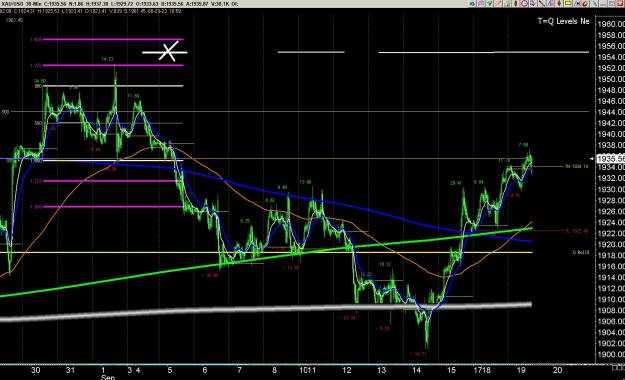This screenshot has height=380, width=625.
Task: Click the green checkmark toolbar icon
Action: pyautogui.click(x=489, y=4)
